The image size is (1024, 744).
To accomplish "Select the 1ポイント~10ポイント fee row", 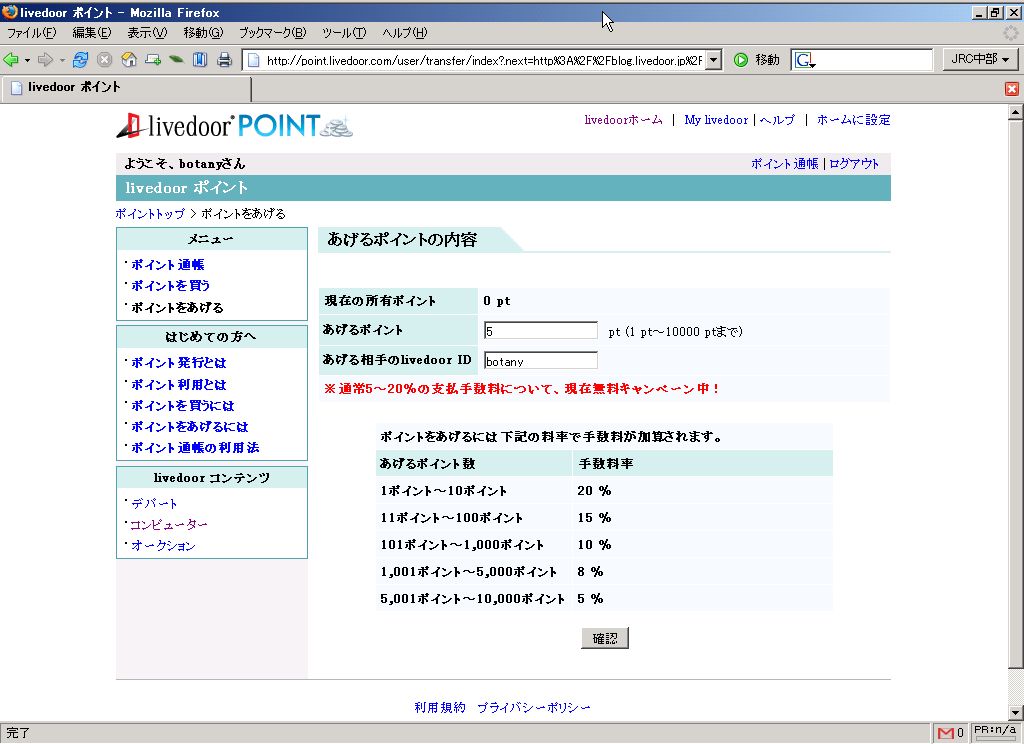I will tap(604, 490).
